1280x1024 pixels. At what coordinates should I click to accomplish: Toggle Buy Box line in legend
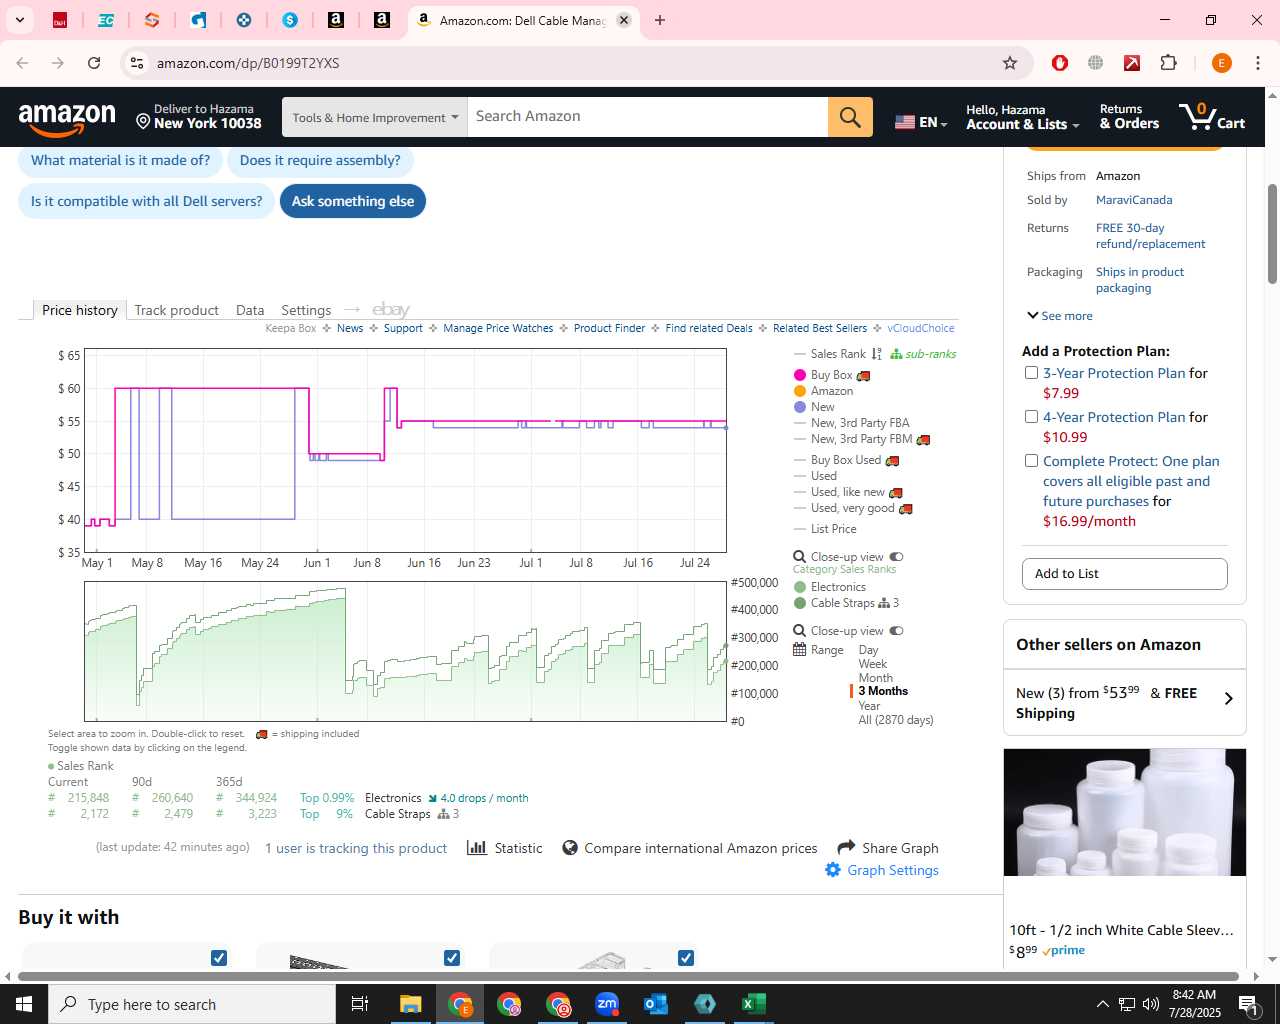point(832,375)
